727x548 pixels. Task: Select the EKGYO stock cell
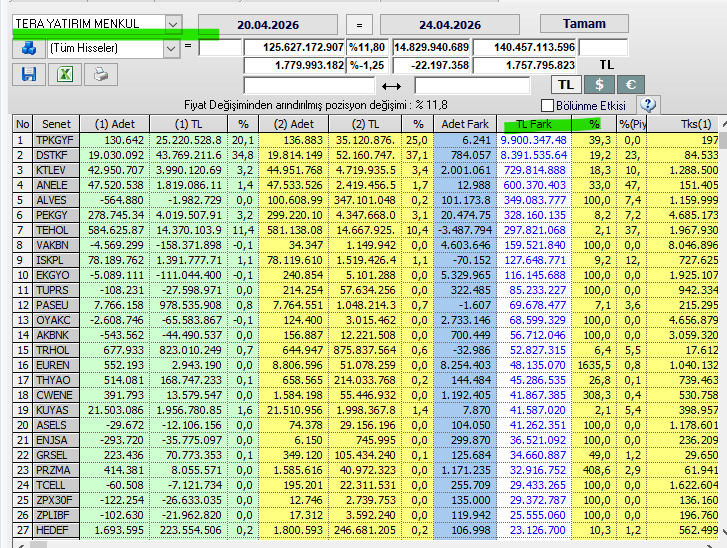[x=56, y=275]
